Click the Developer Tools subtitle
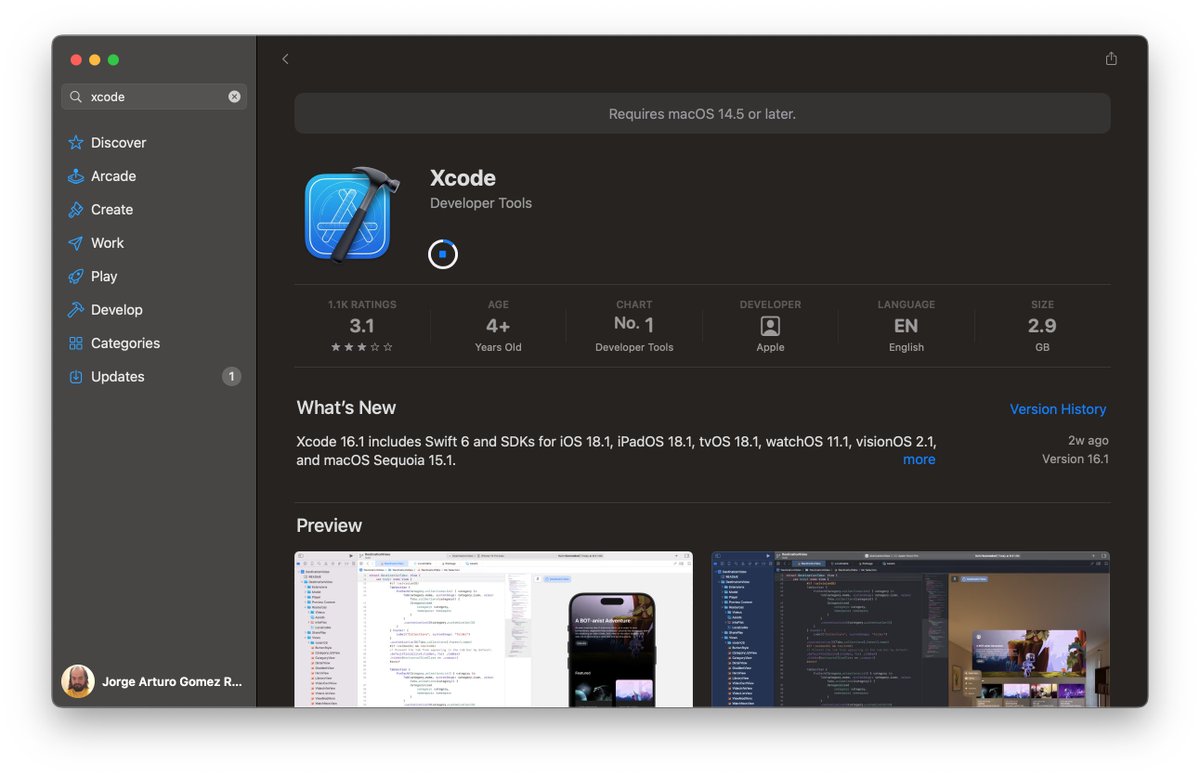 481,203
